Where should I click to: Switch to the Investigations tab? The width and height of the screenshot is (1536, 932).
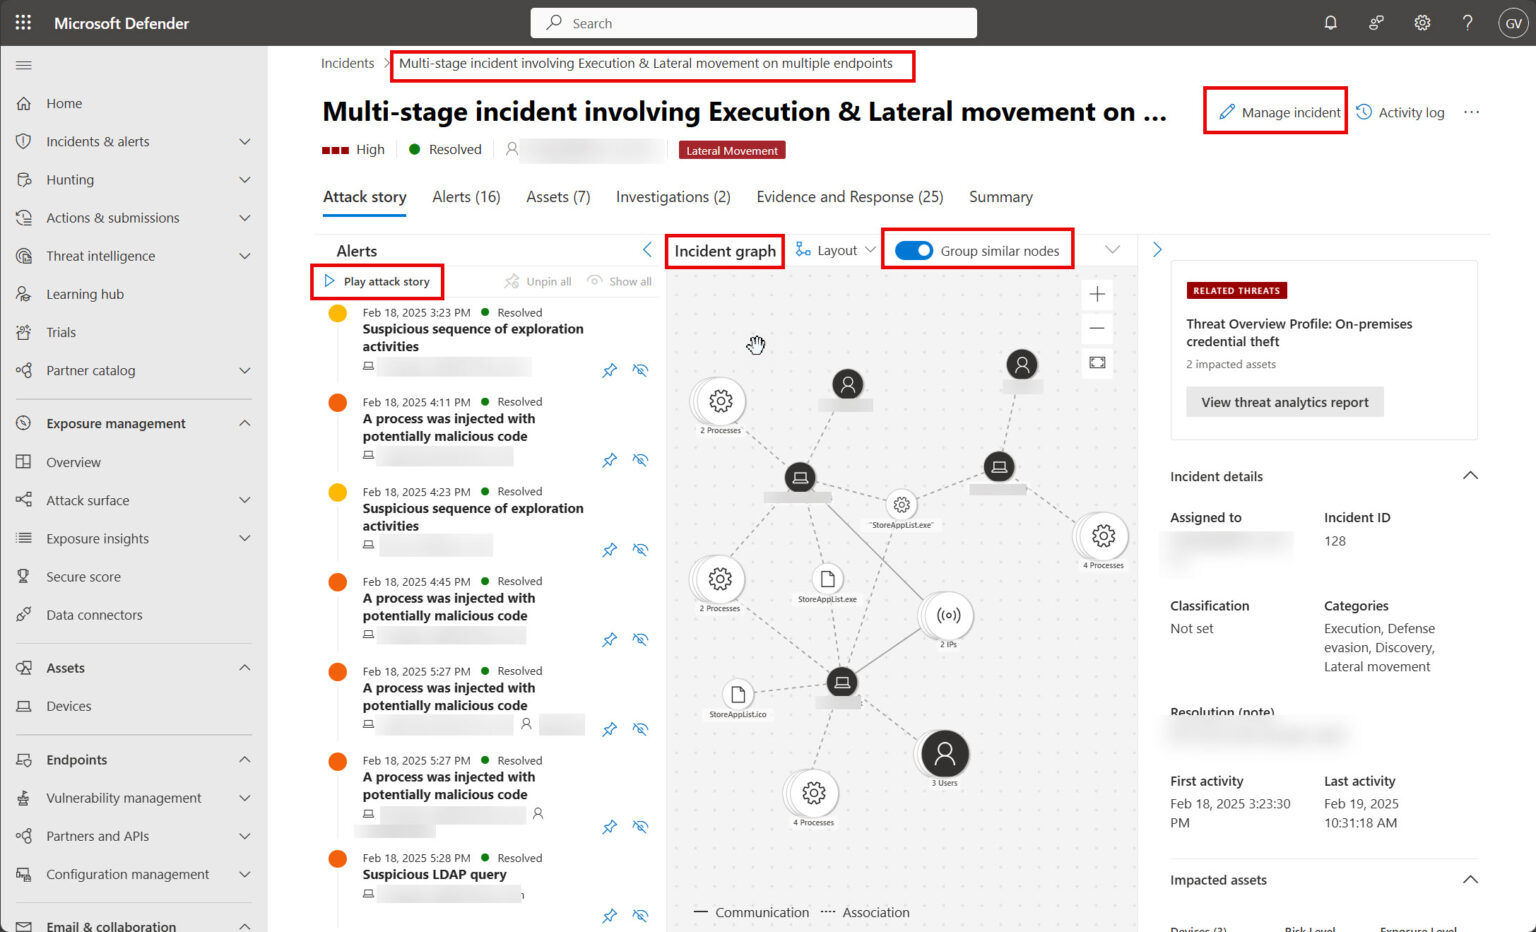672,196
